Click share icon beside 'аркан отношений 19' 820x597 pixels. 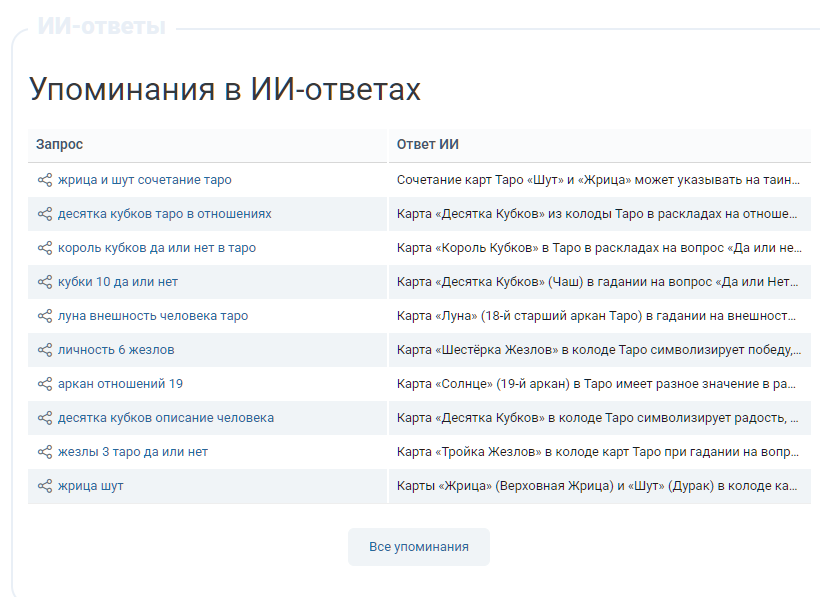(x=45, y=384)
